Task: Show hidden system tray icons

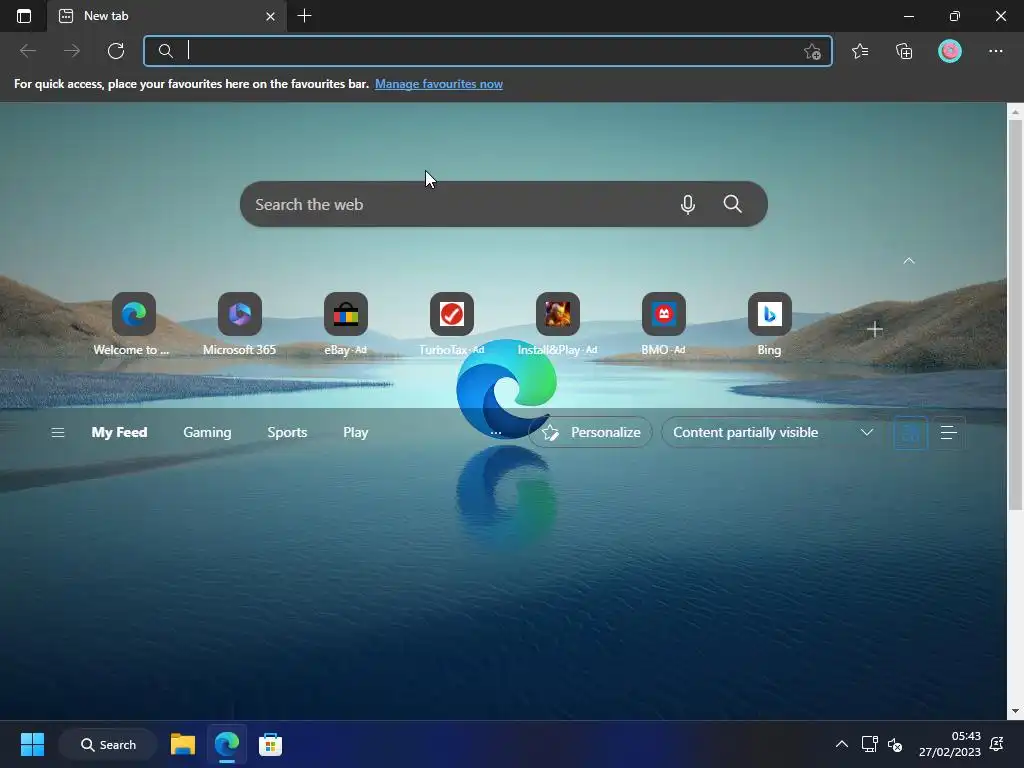Action: [x=842, y=744]
